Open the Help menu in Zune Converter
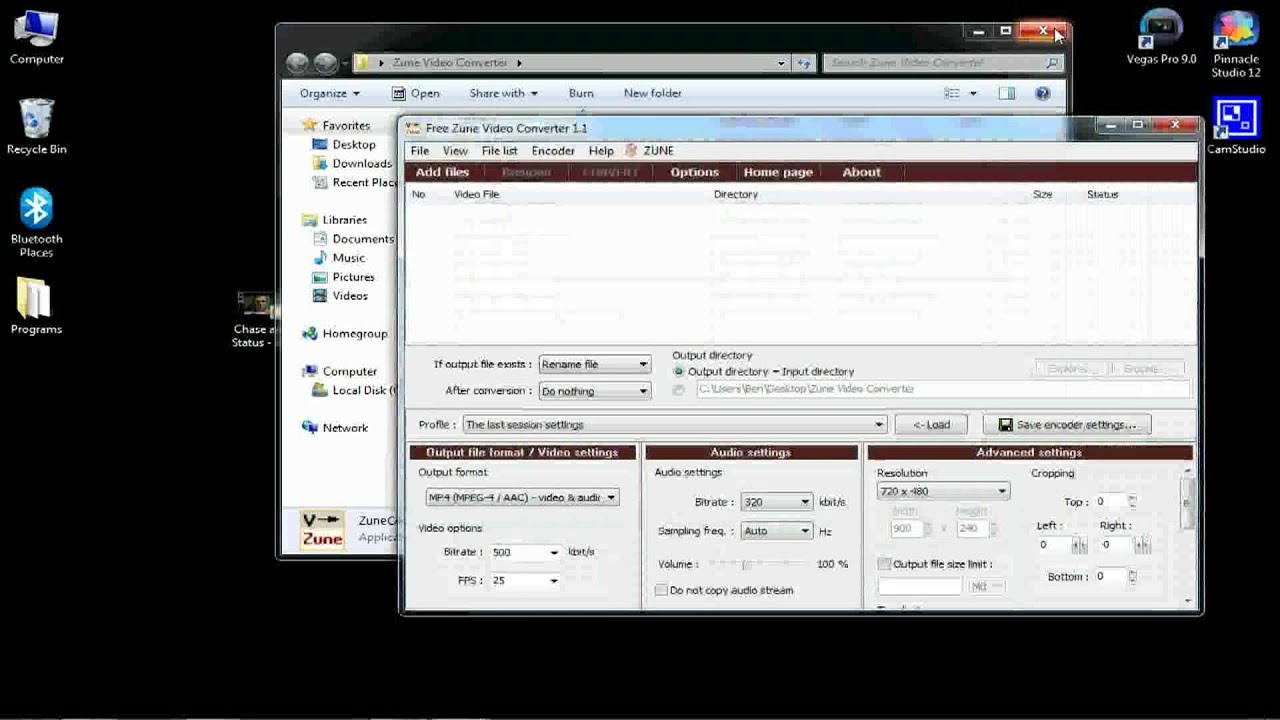Viewport: 1280px width, 720px height. pos(601,151)
